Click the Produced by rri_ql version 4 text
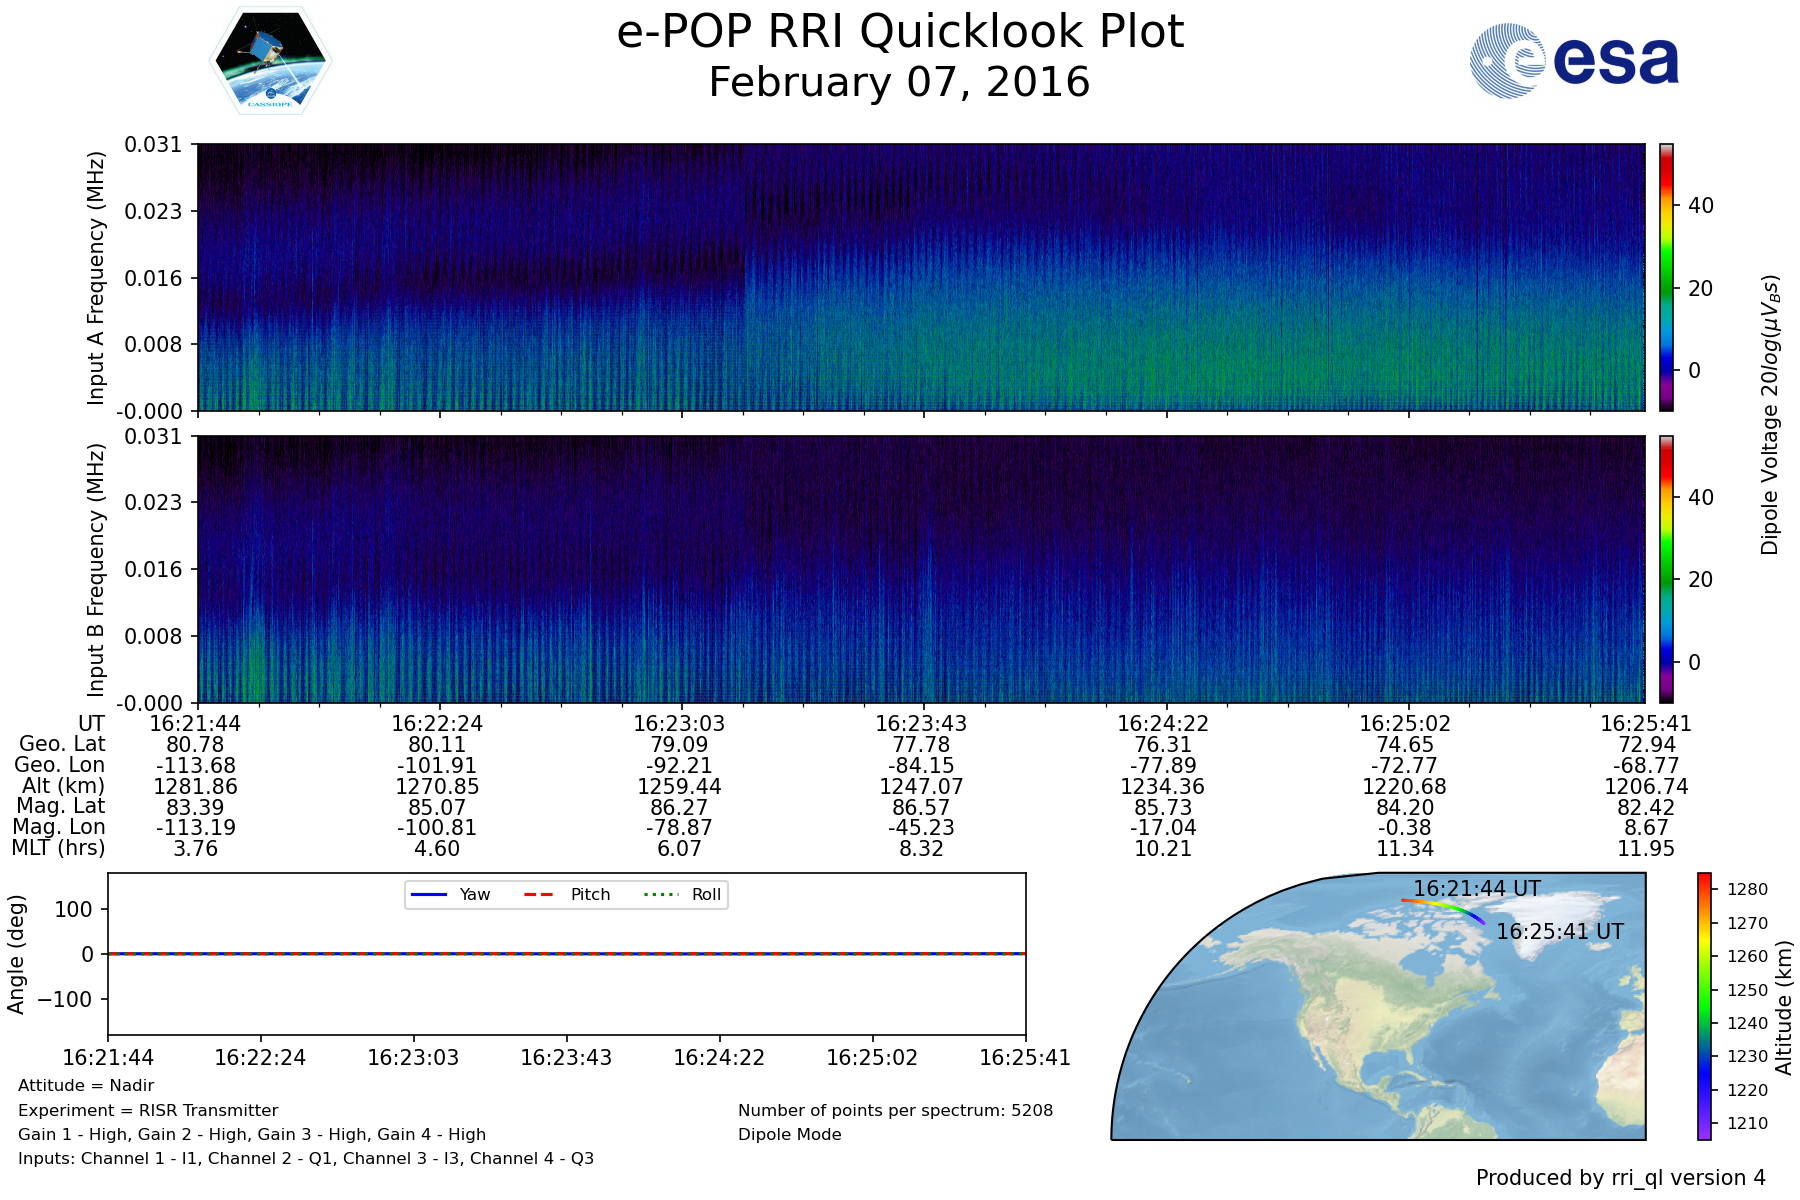 1620,1177
